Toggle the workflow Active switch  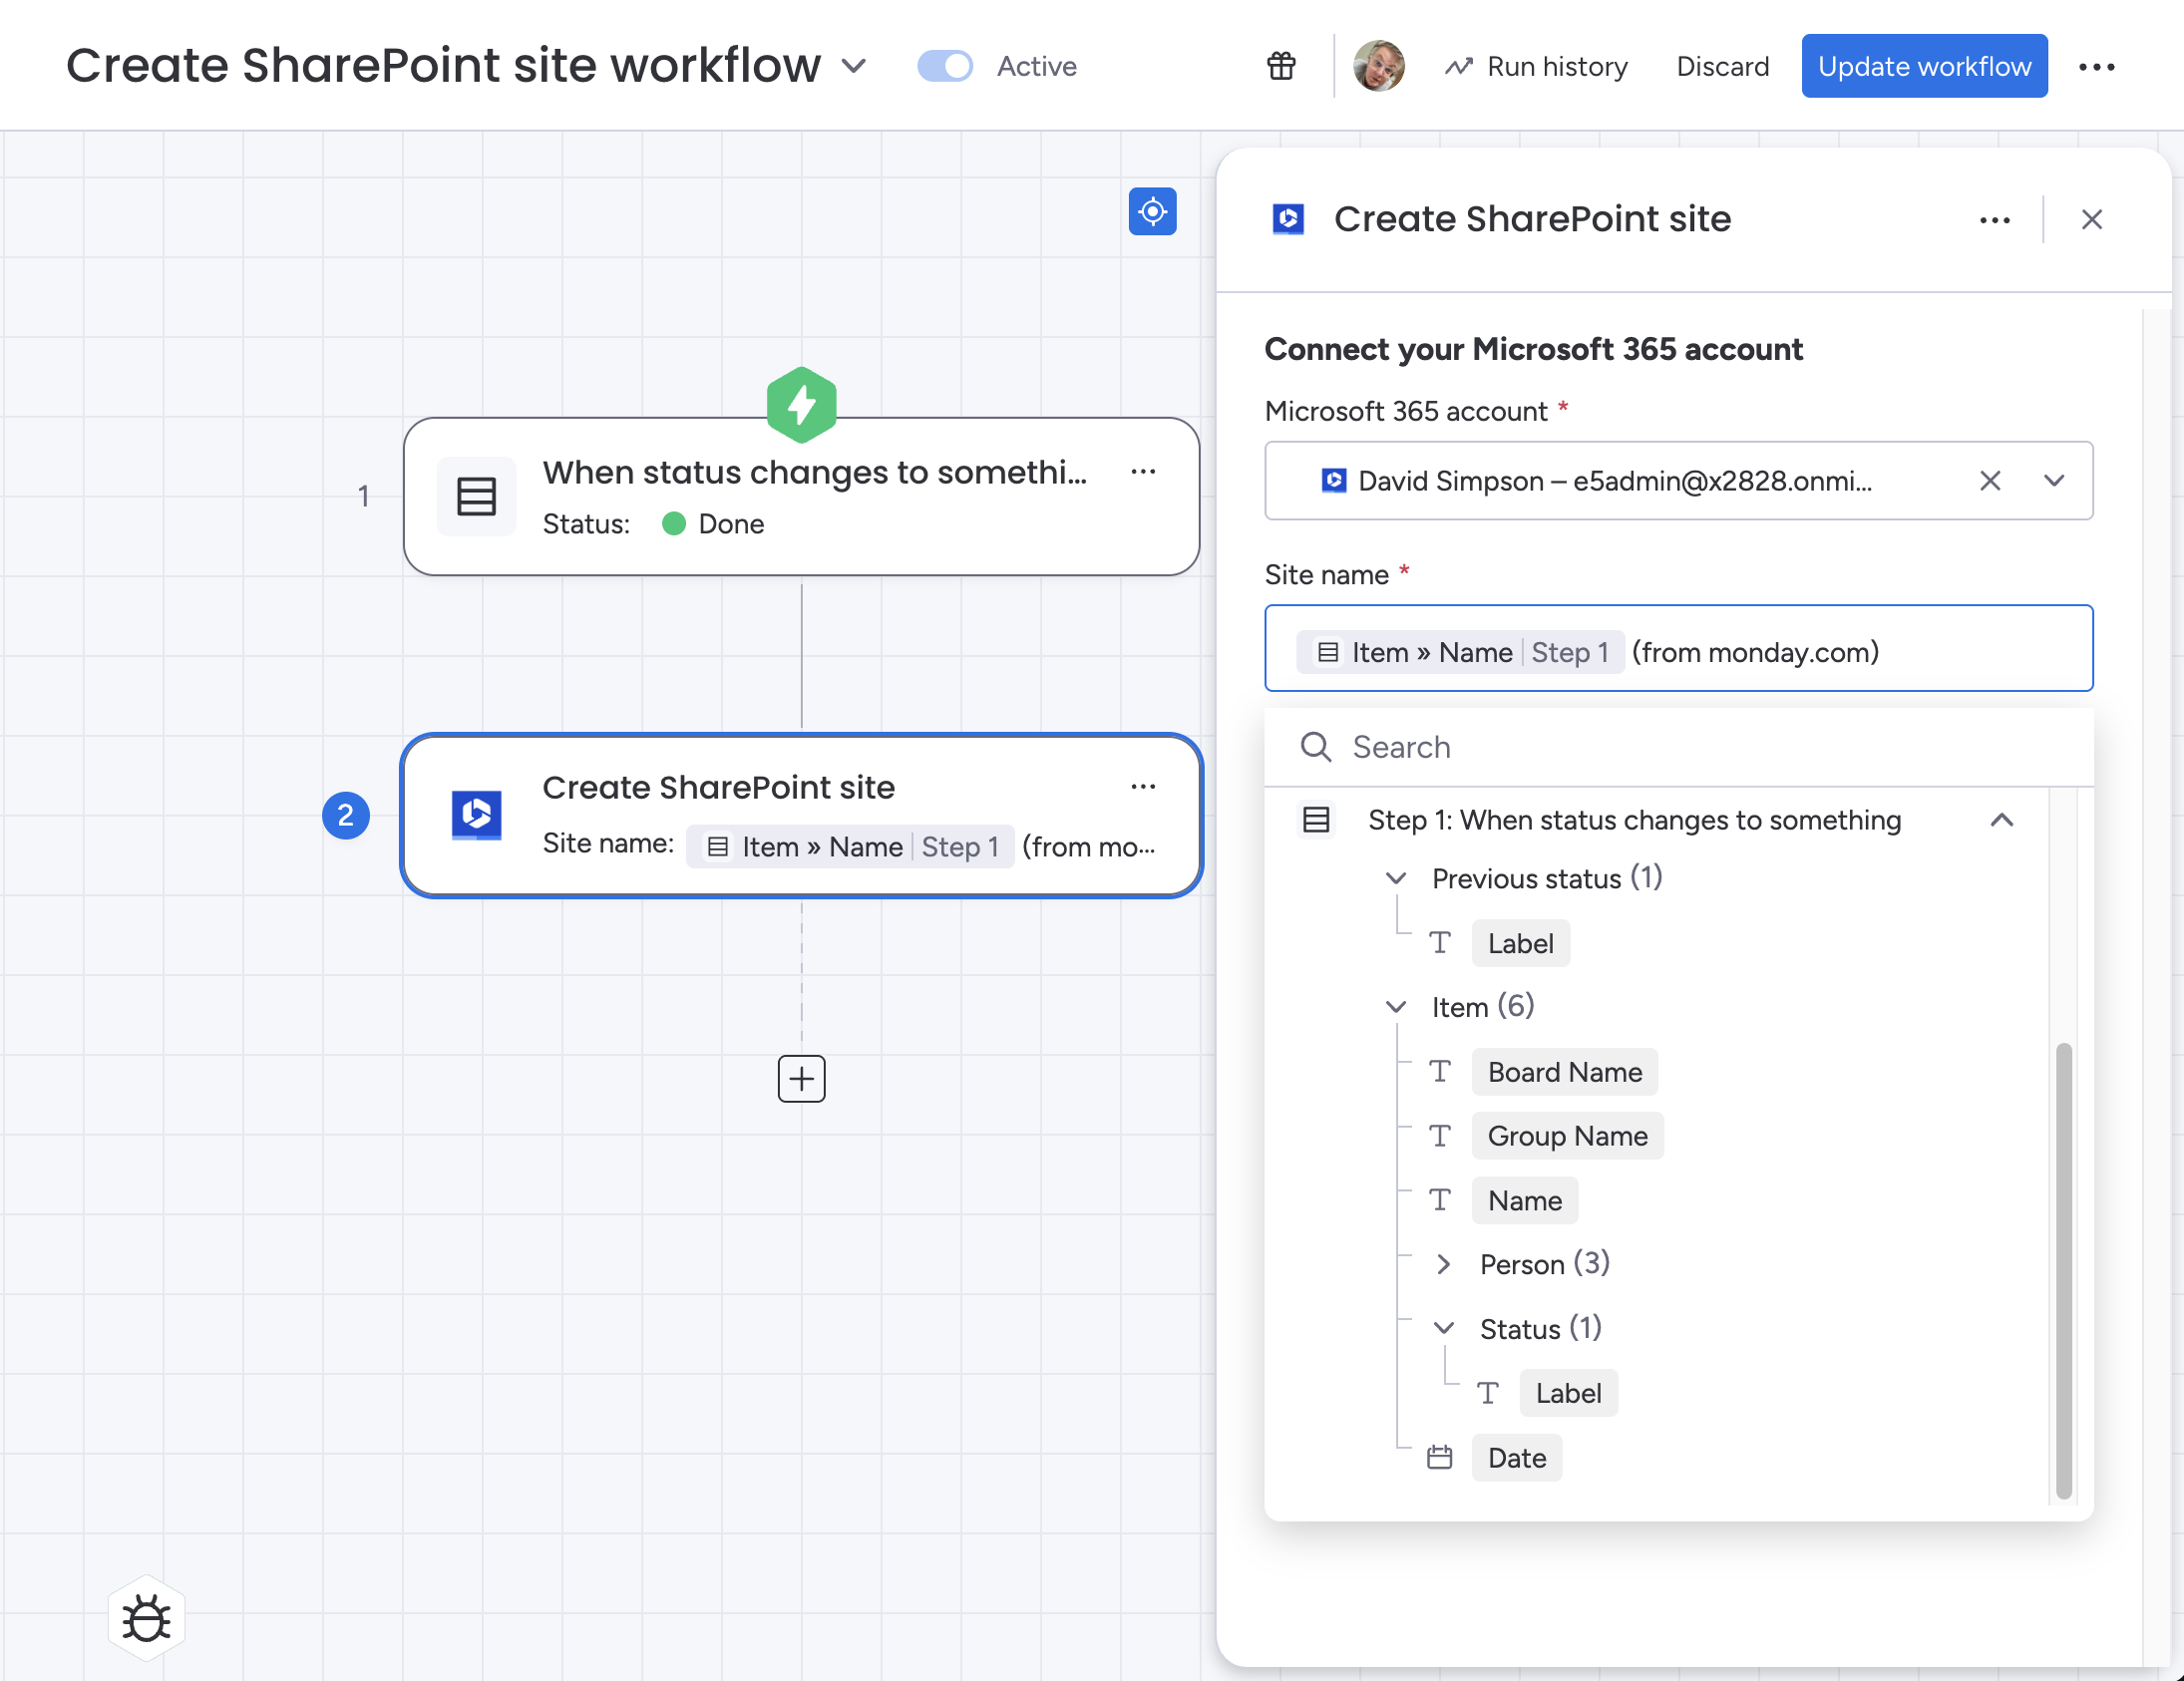click(x=944, y=66)
